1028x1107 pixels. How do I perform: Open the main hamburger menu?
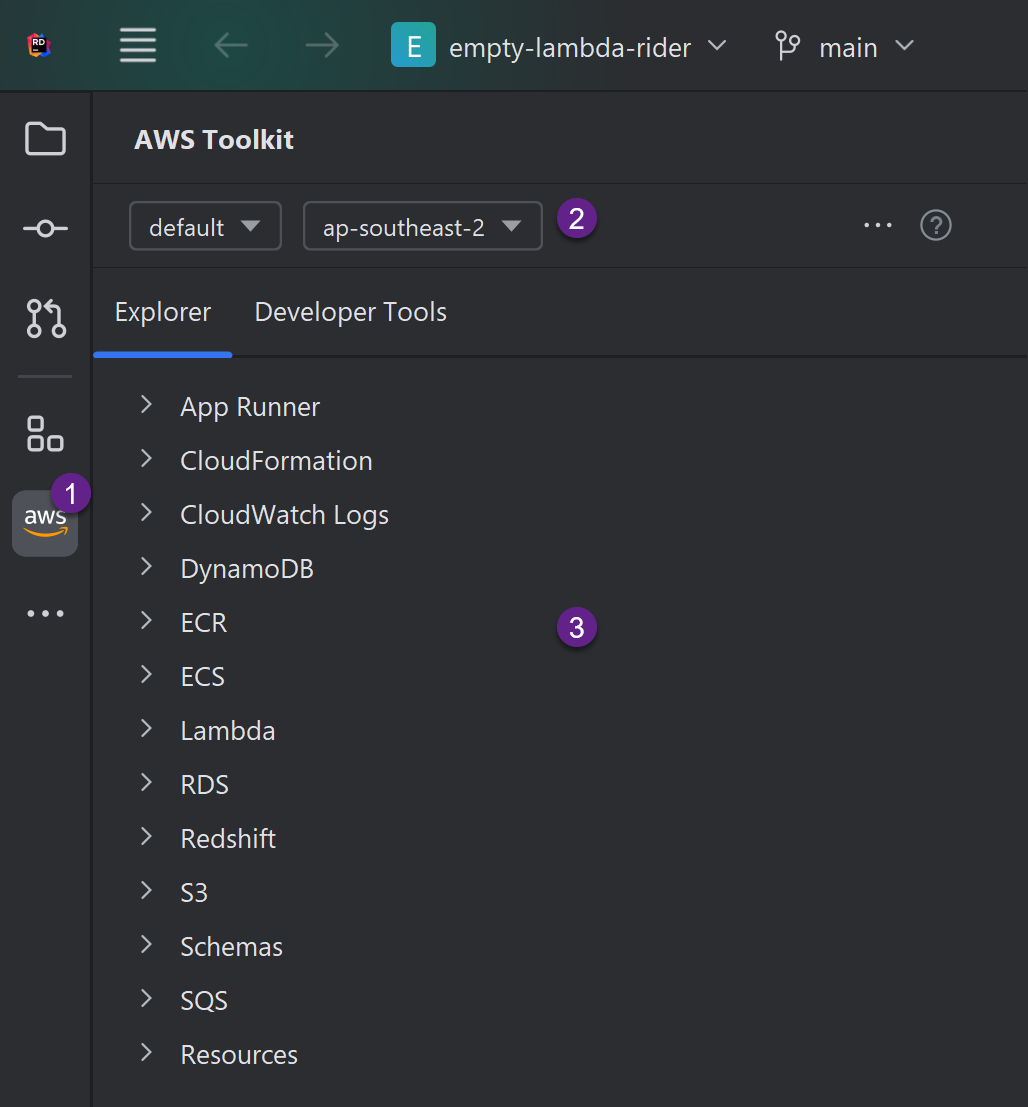138,45
